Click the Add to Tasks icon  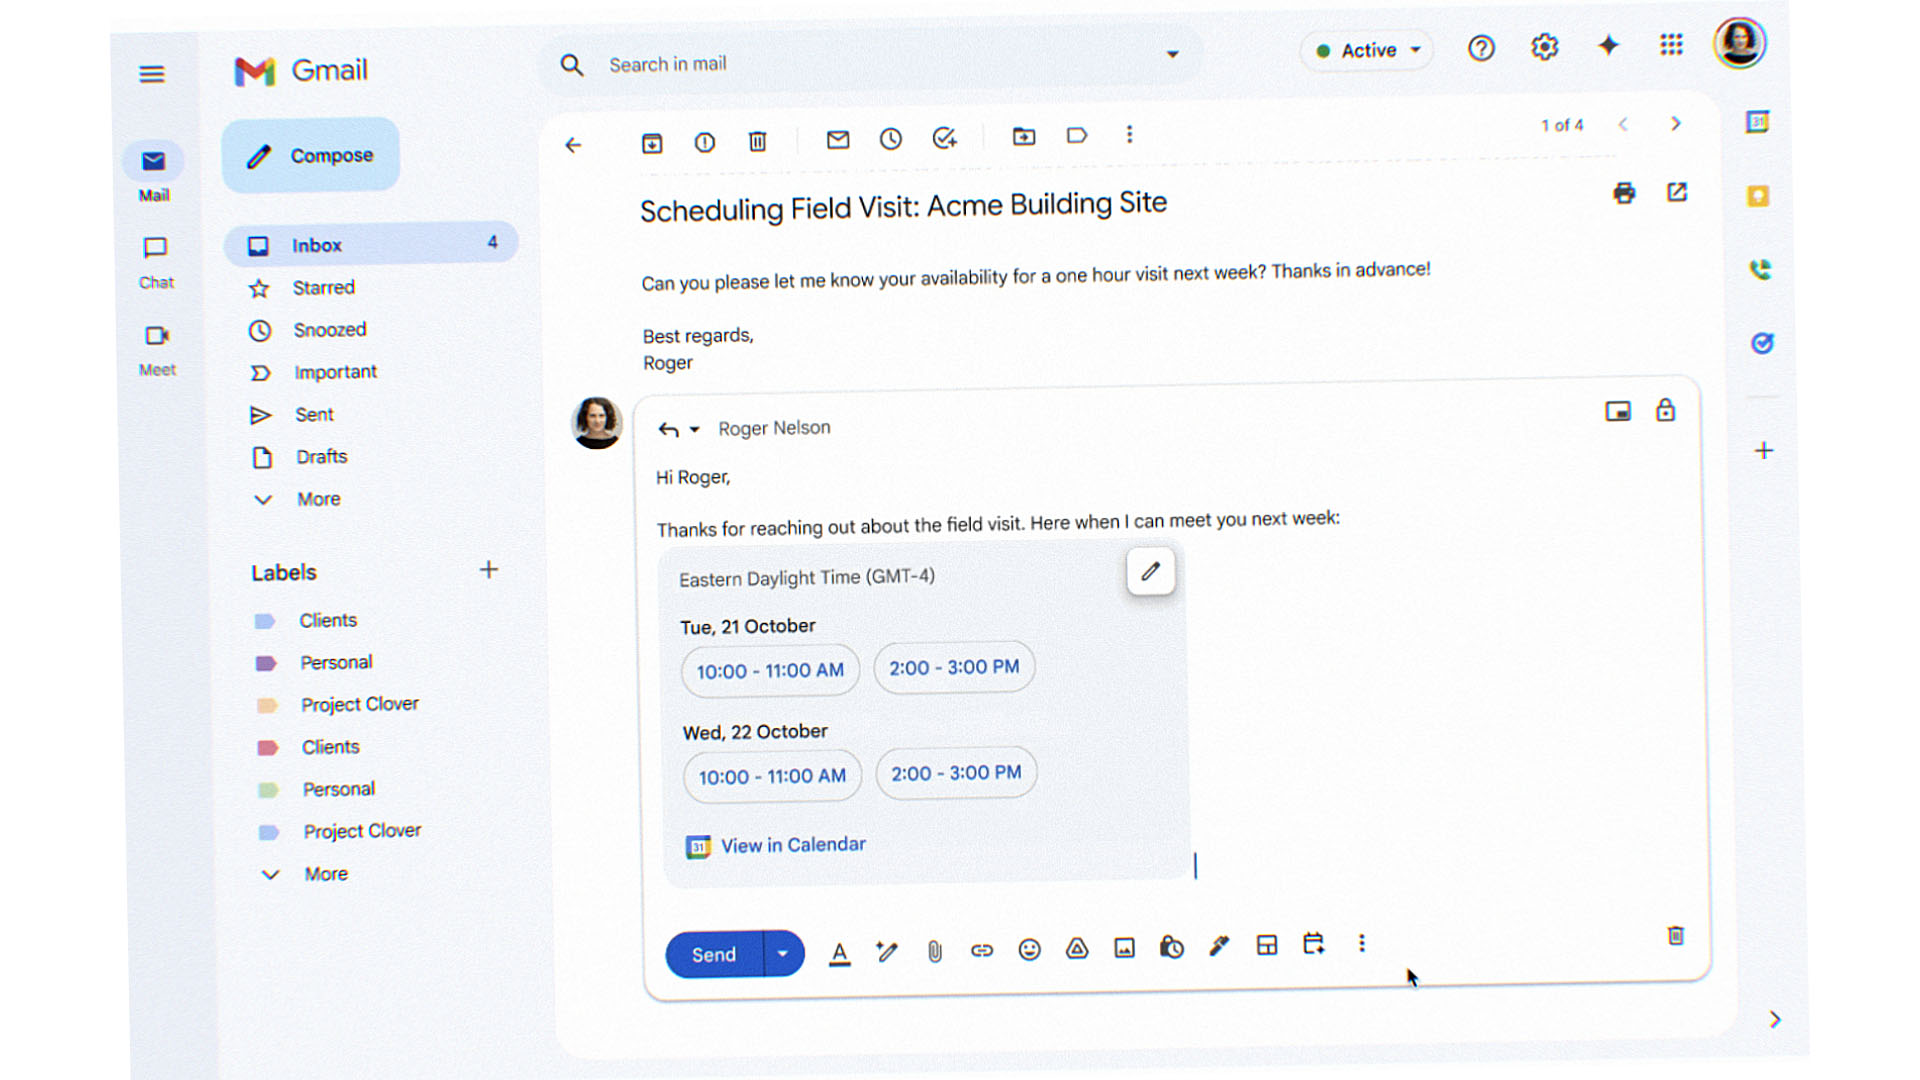pyautogui.click(x=944, y=139)
